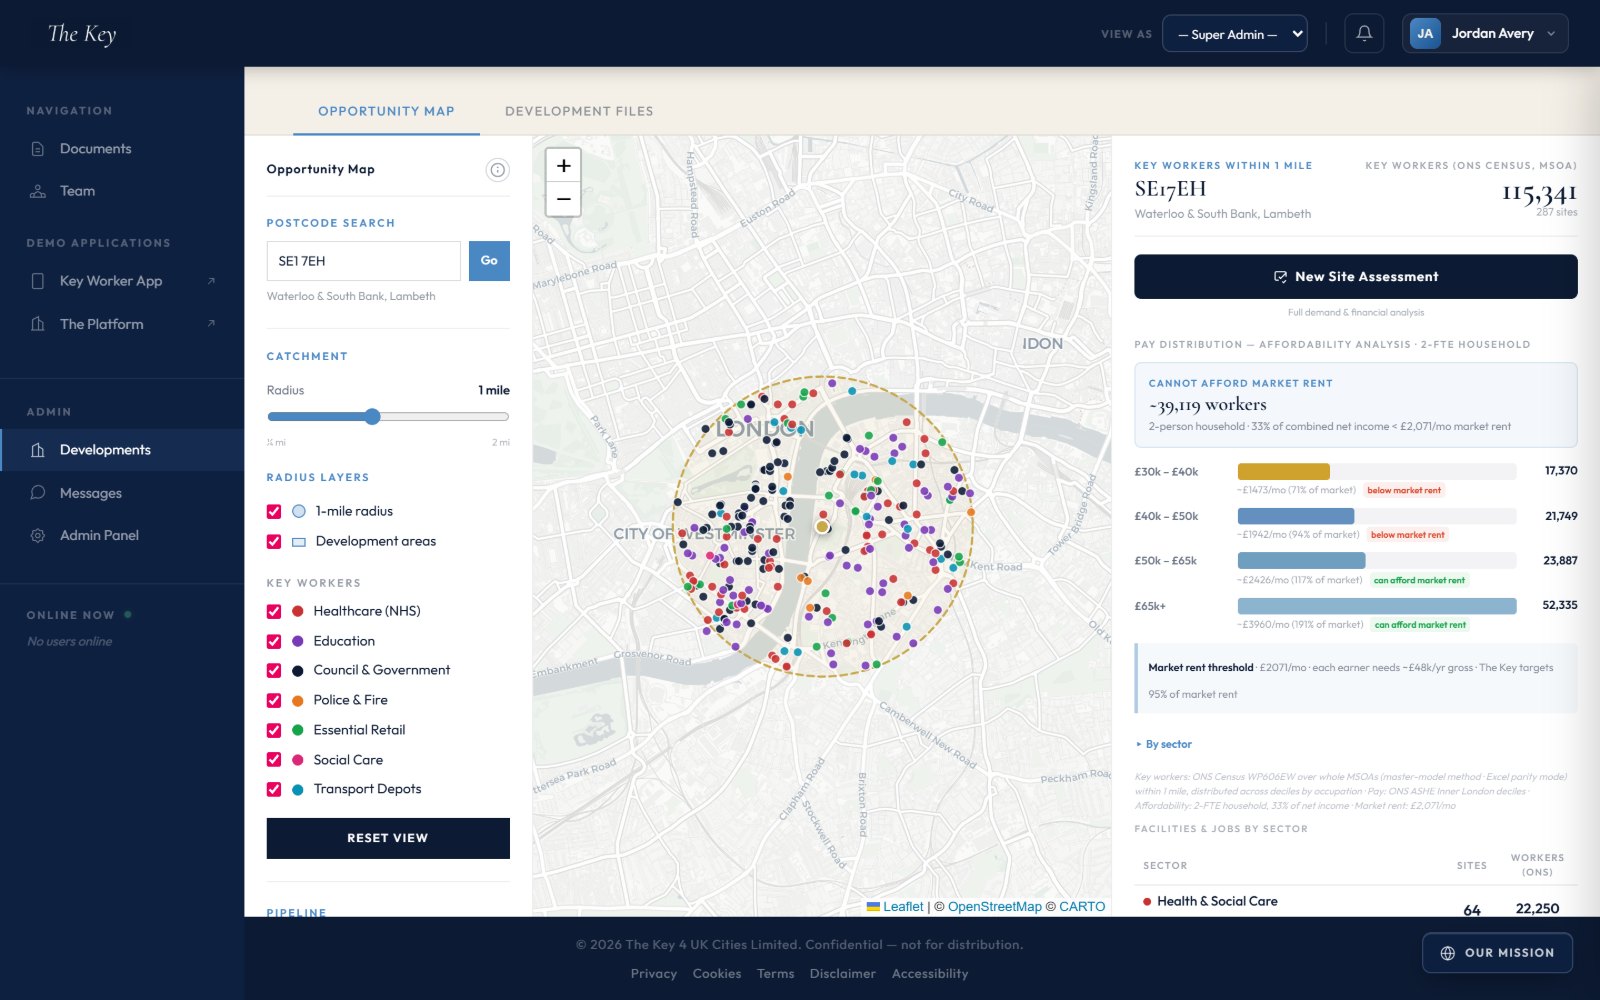The image size is (1600, 1000).
Task: Open the Privacy footer link
Action: click(x=654, y=974)
